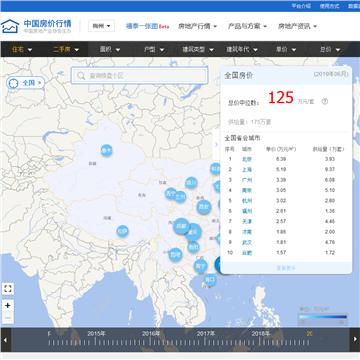Jump timeline to 2017年
Viewport: 360px width, 360px height.
(x=206, y=333)
